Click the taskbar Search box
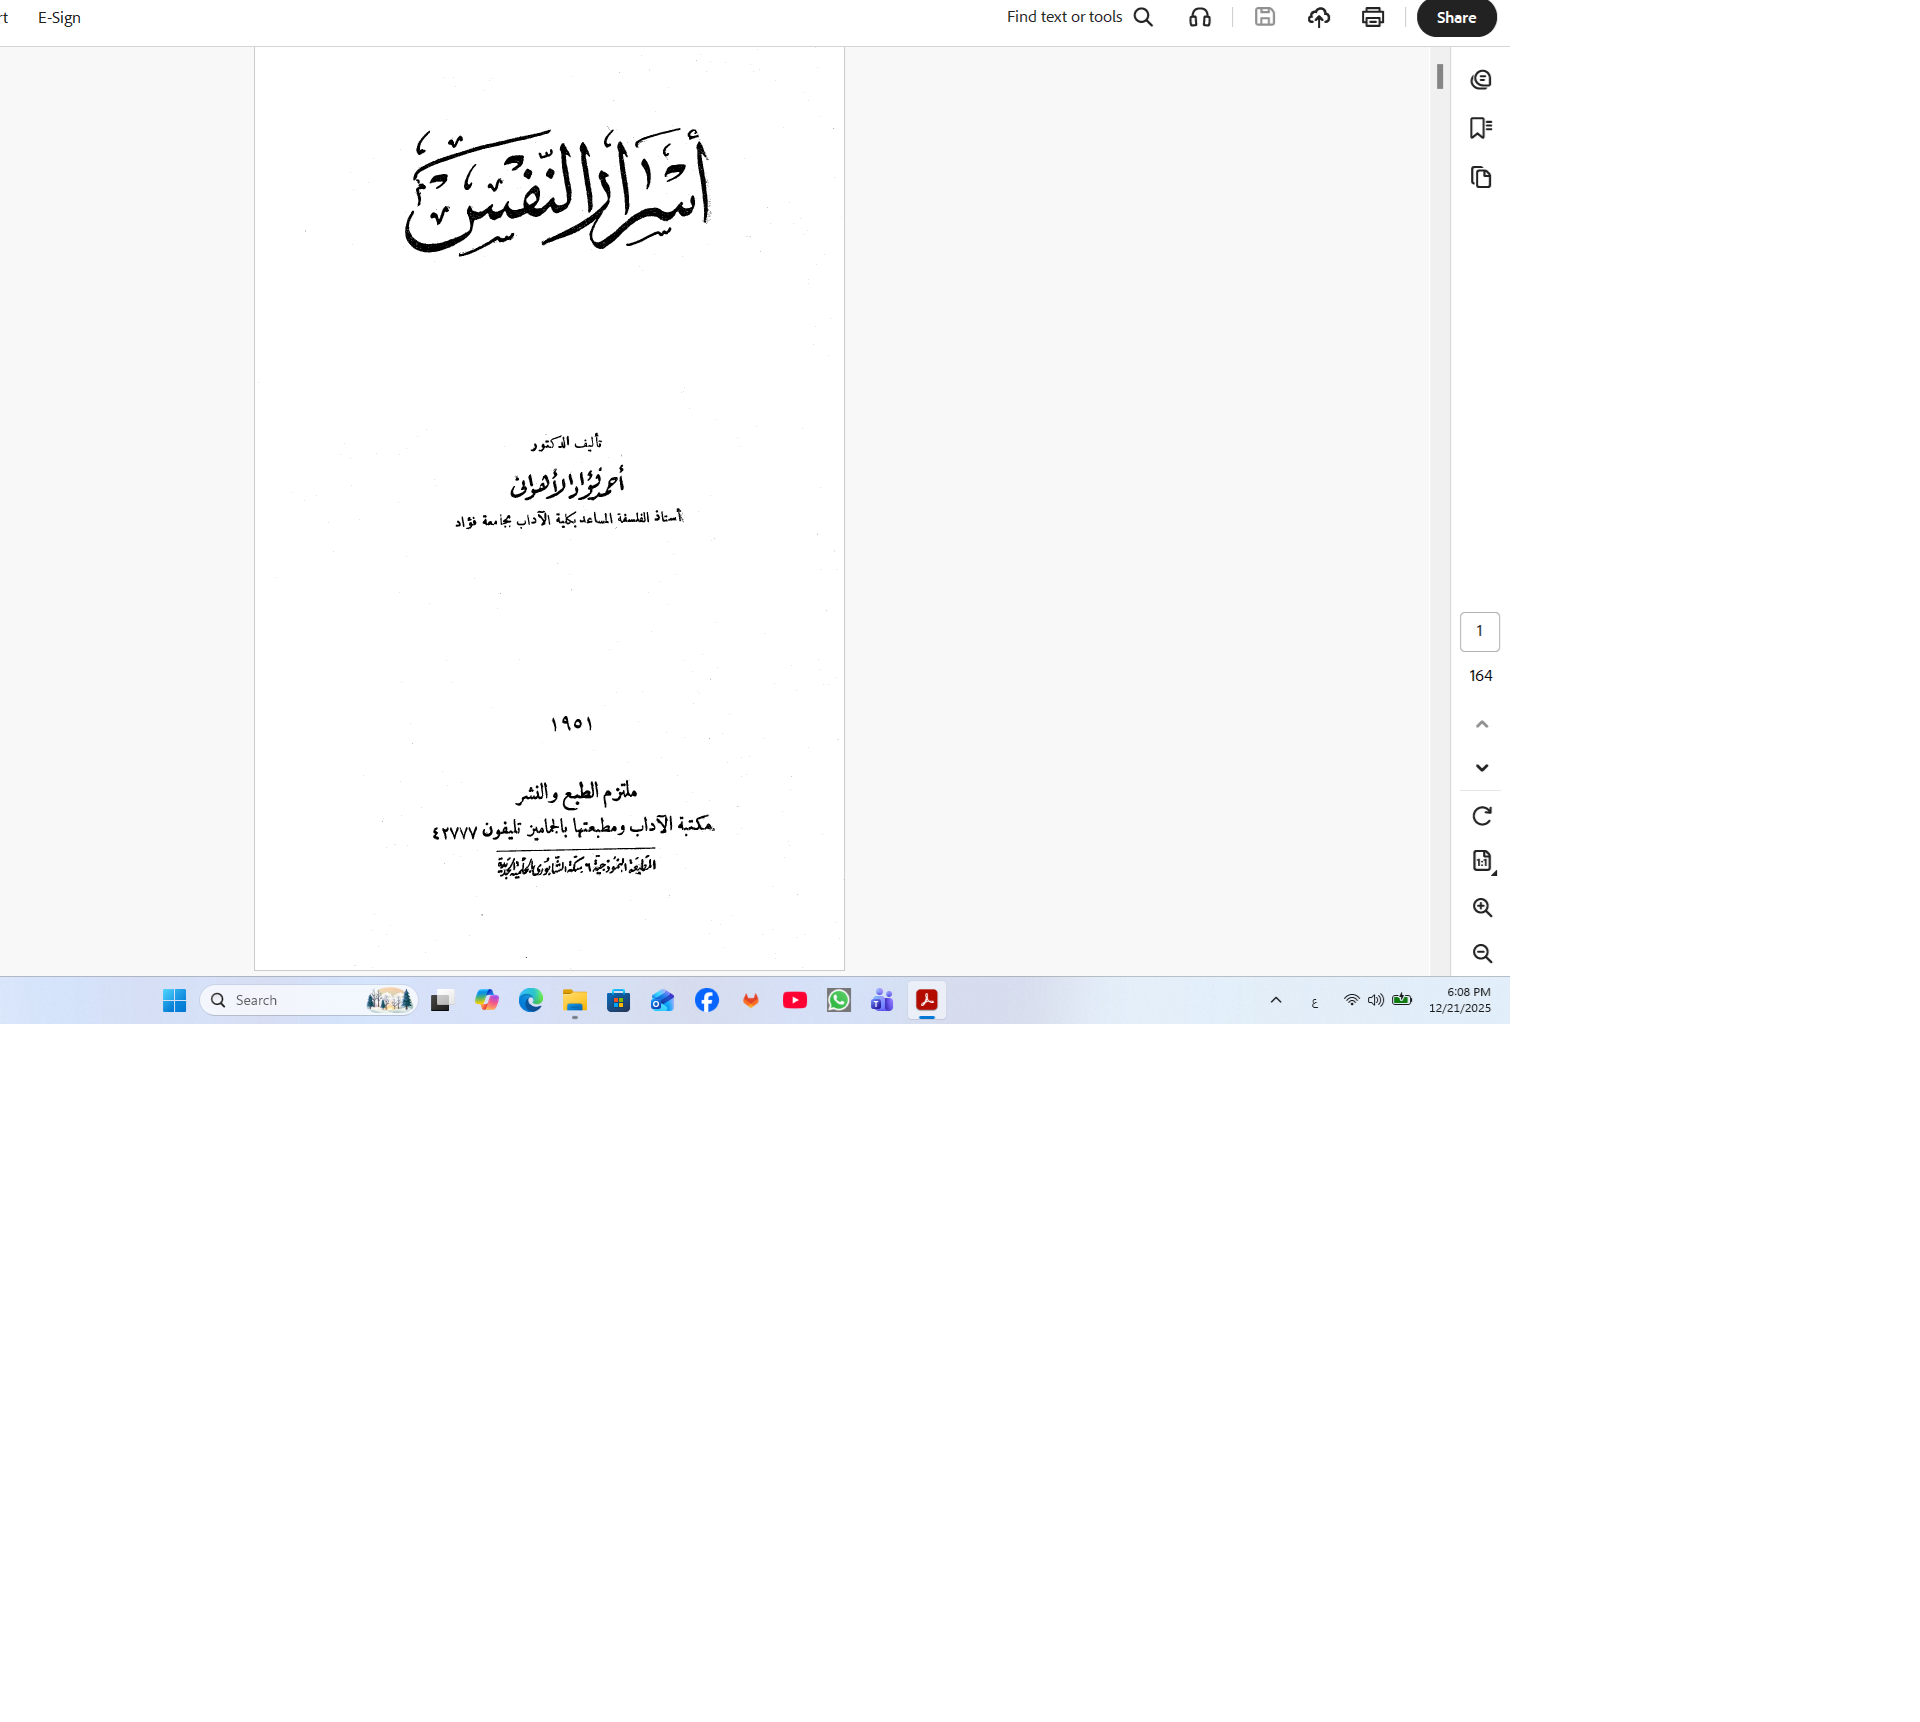Image resolution: width=1920 pixels, height=1722 pixels. coord(308,1000)
